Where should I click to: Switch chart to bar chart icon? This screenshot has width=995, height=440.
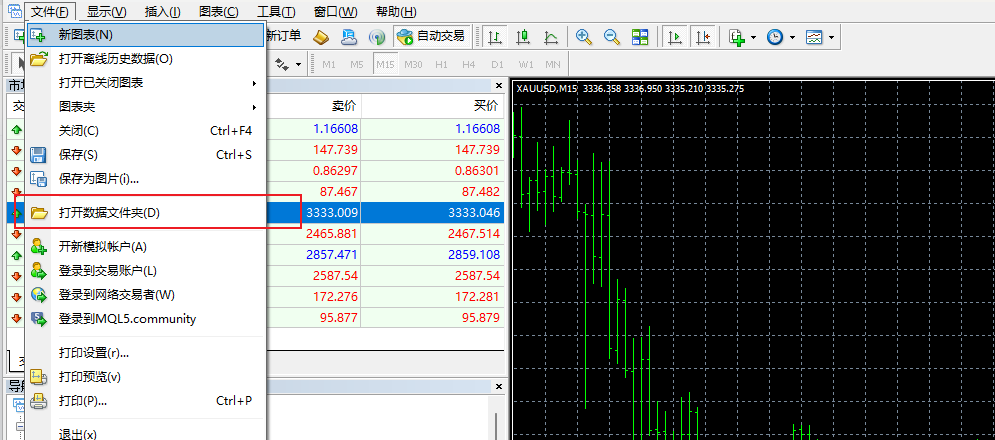[494, 37]
